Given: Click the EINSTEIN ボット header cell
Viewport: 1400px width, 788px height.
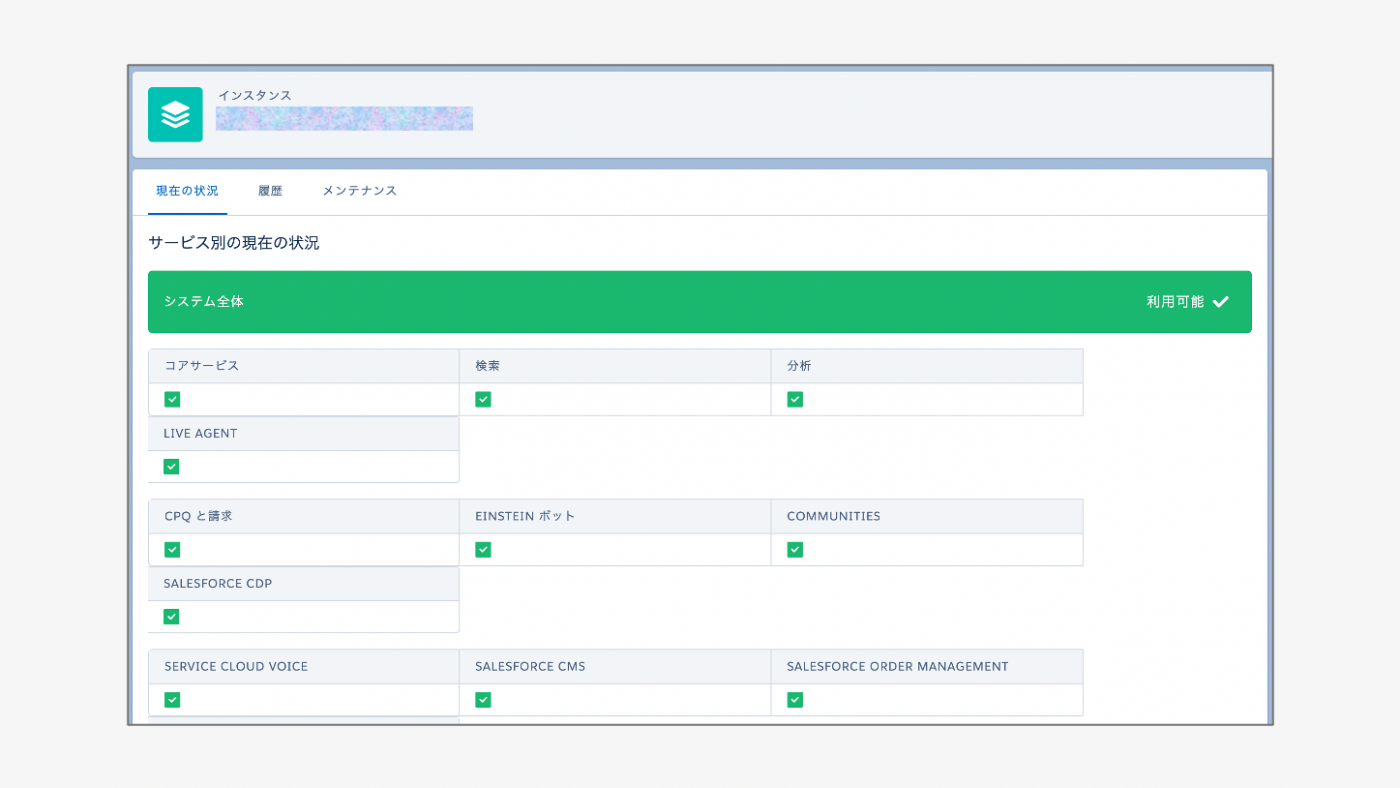Looking at the screenshot, I should [x=615, y=516].
